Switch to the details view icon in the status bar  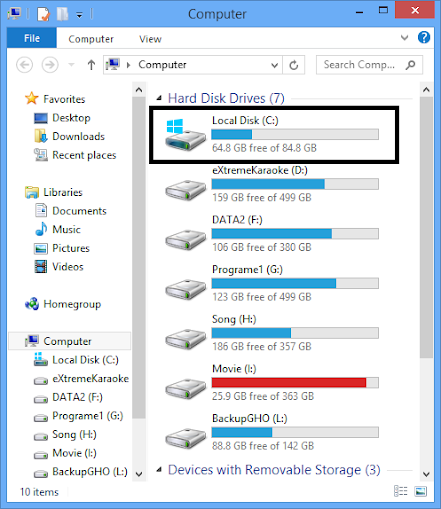point(401,491)
